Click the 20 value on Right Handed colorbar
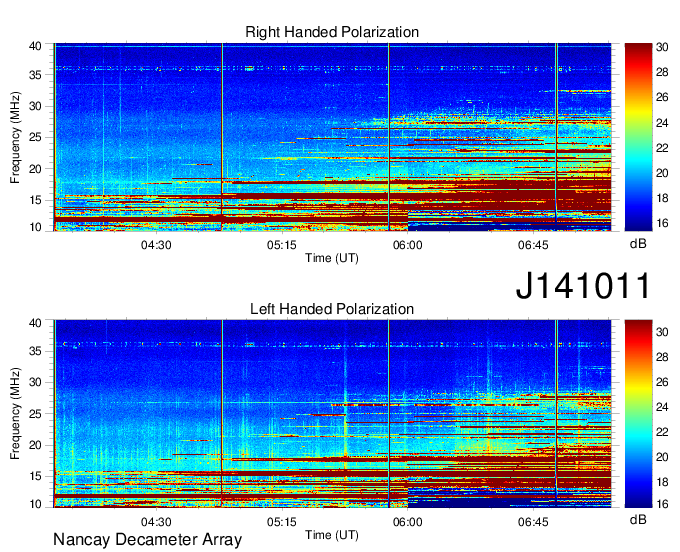 click(x=662, y=173)
